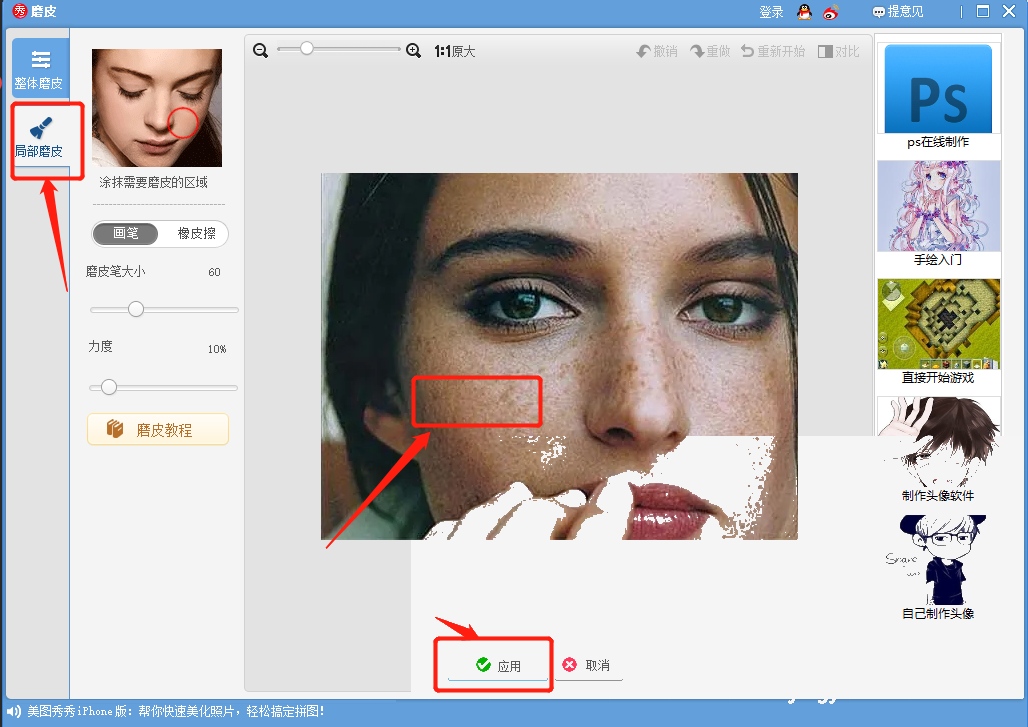Screen dimensions: 1028x727
Task: Click the speaker icon in status bar
Action: [x=13, y=712]
